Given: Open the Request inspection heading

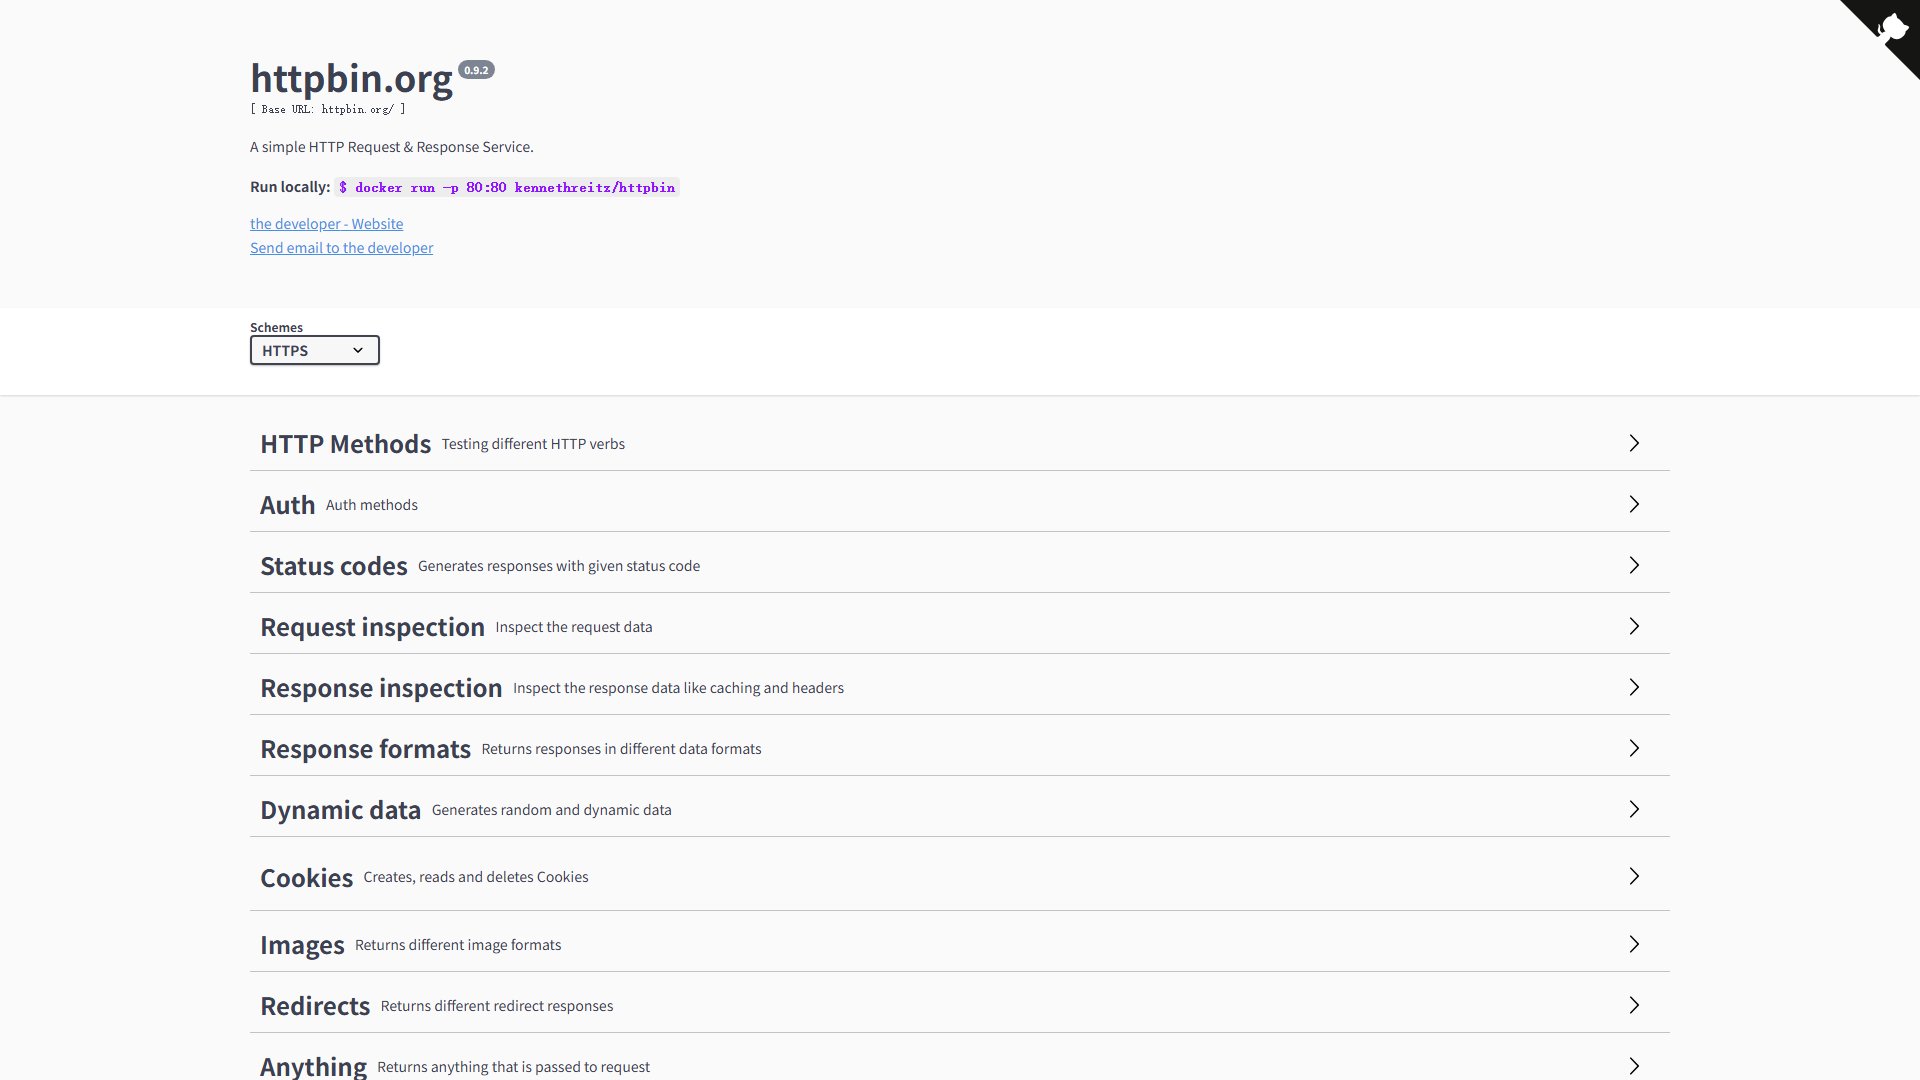Looking at the screenshot, I should (372, 627).
